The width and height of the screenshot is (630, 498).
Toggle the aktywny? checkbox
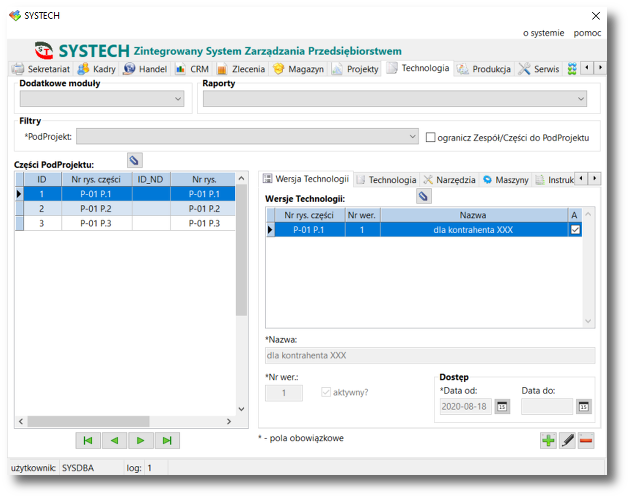click(x=325, y=392)
